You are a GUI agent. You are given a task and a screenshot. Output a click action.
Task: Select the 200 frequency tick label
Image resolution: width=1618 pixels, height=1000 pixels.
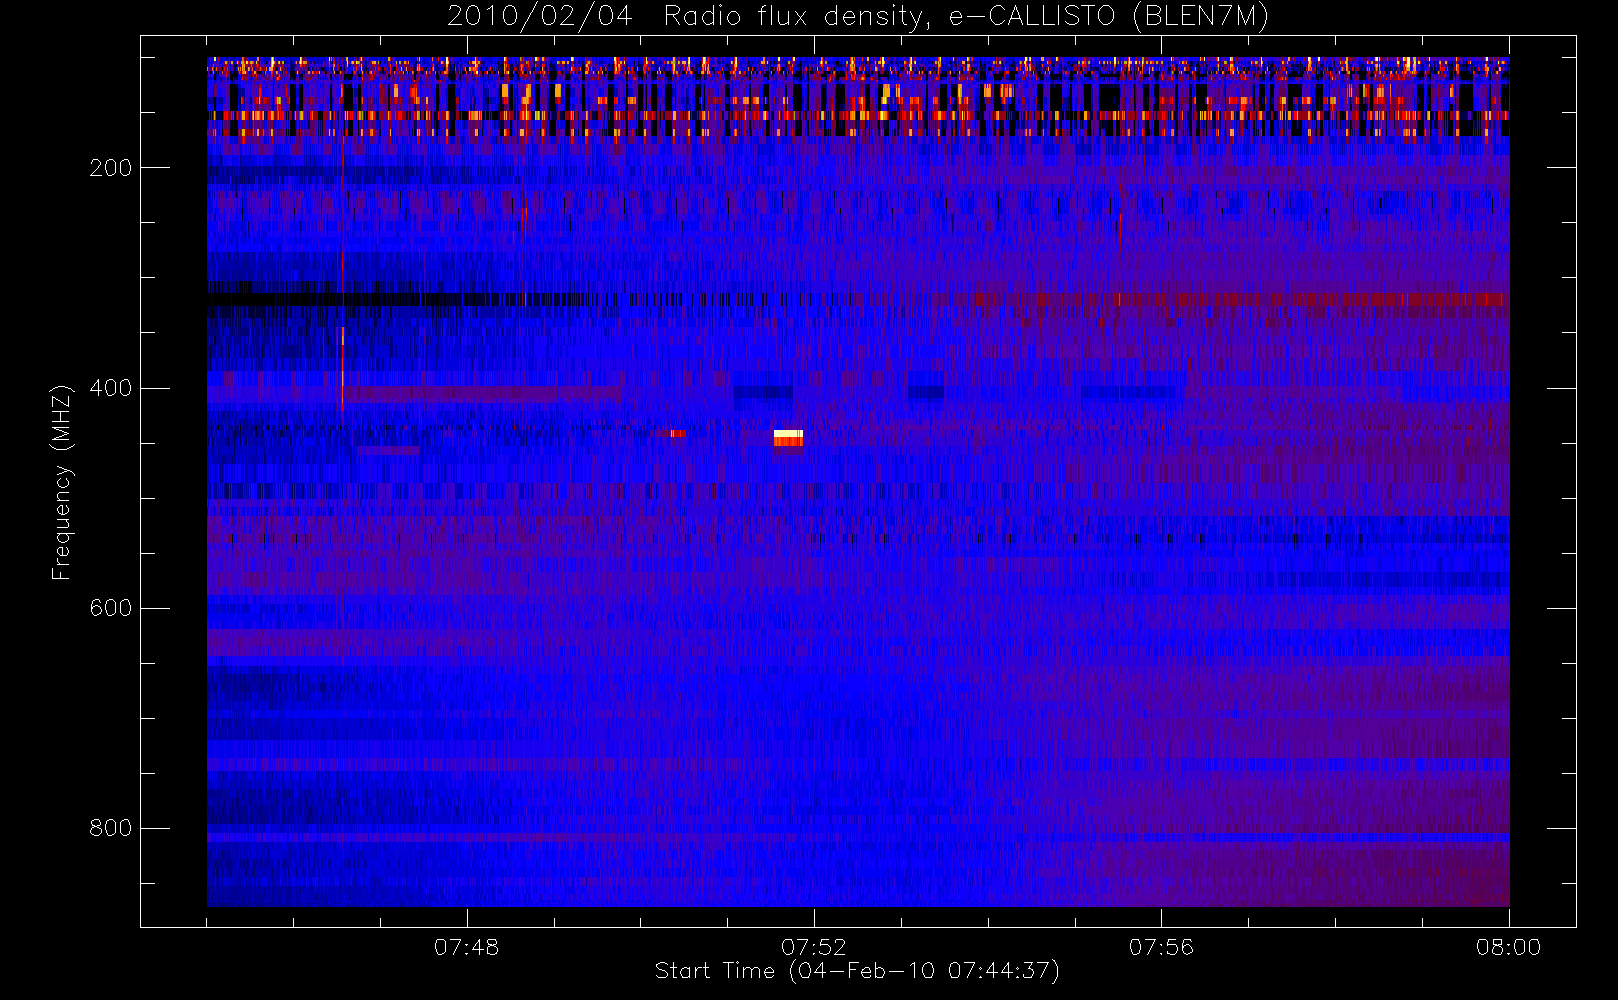tap(110, 168)
